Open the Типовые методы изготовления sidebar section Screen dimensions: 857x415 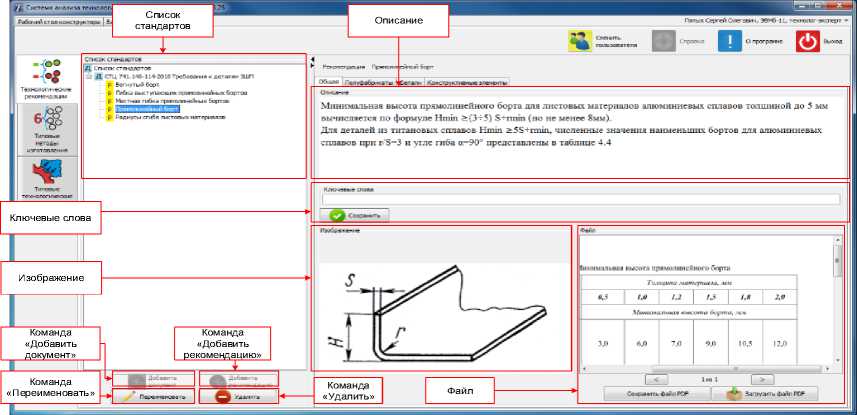45,126
